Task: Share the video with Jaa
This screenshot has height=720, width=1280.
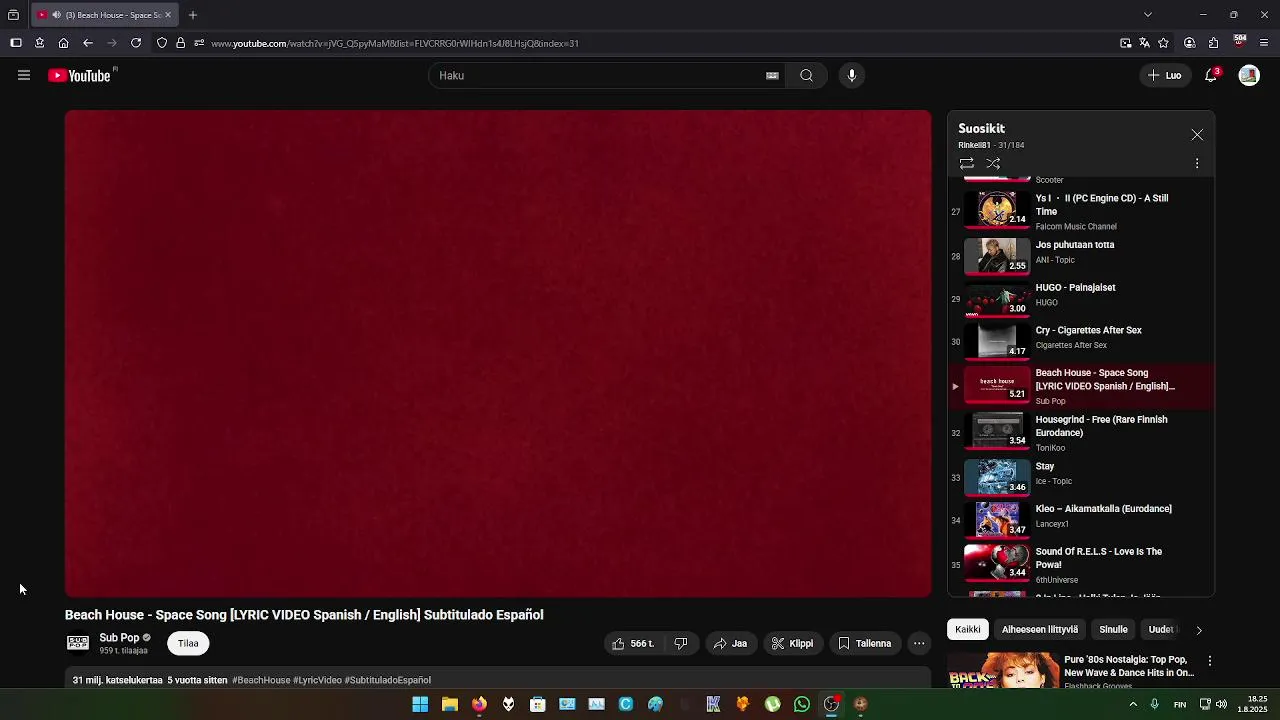Action: 730,643
